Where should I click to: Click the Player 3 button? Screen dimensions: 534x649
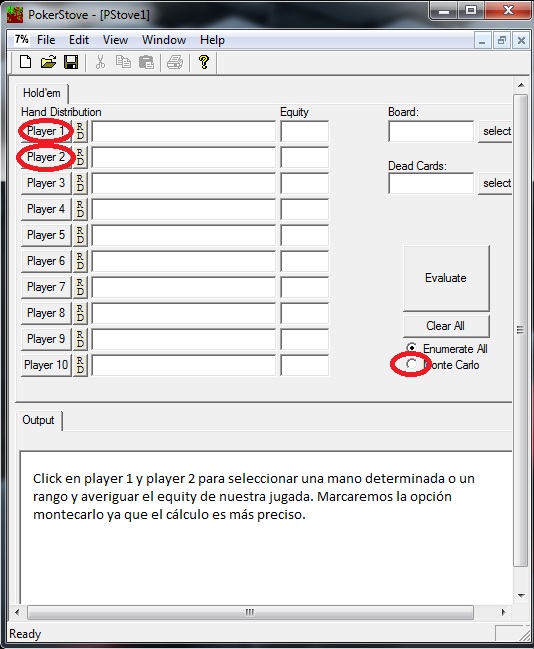click(x=46, y=183)
